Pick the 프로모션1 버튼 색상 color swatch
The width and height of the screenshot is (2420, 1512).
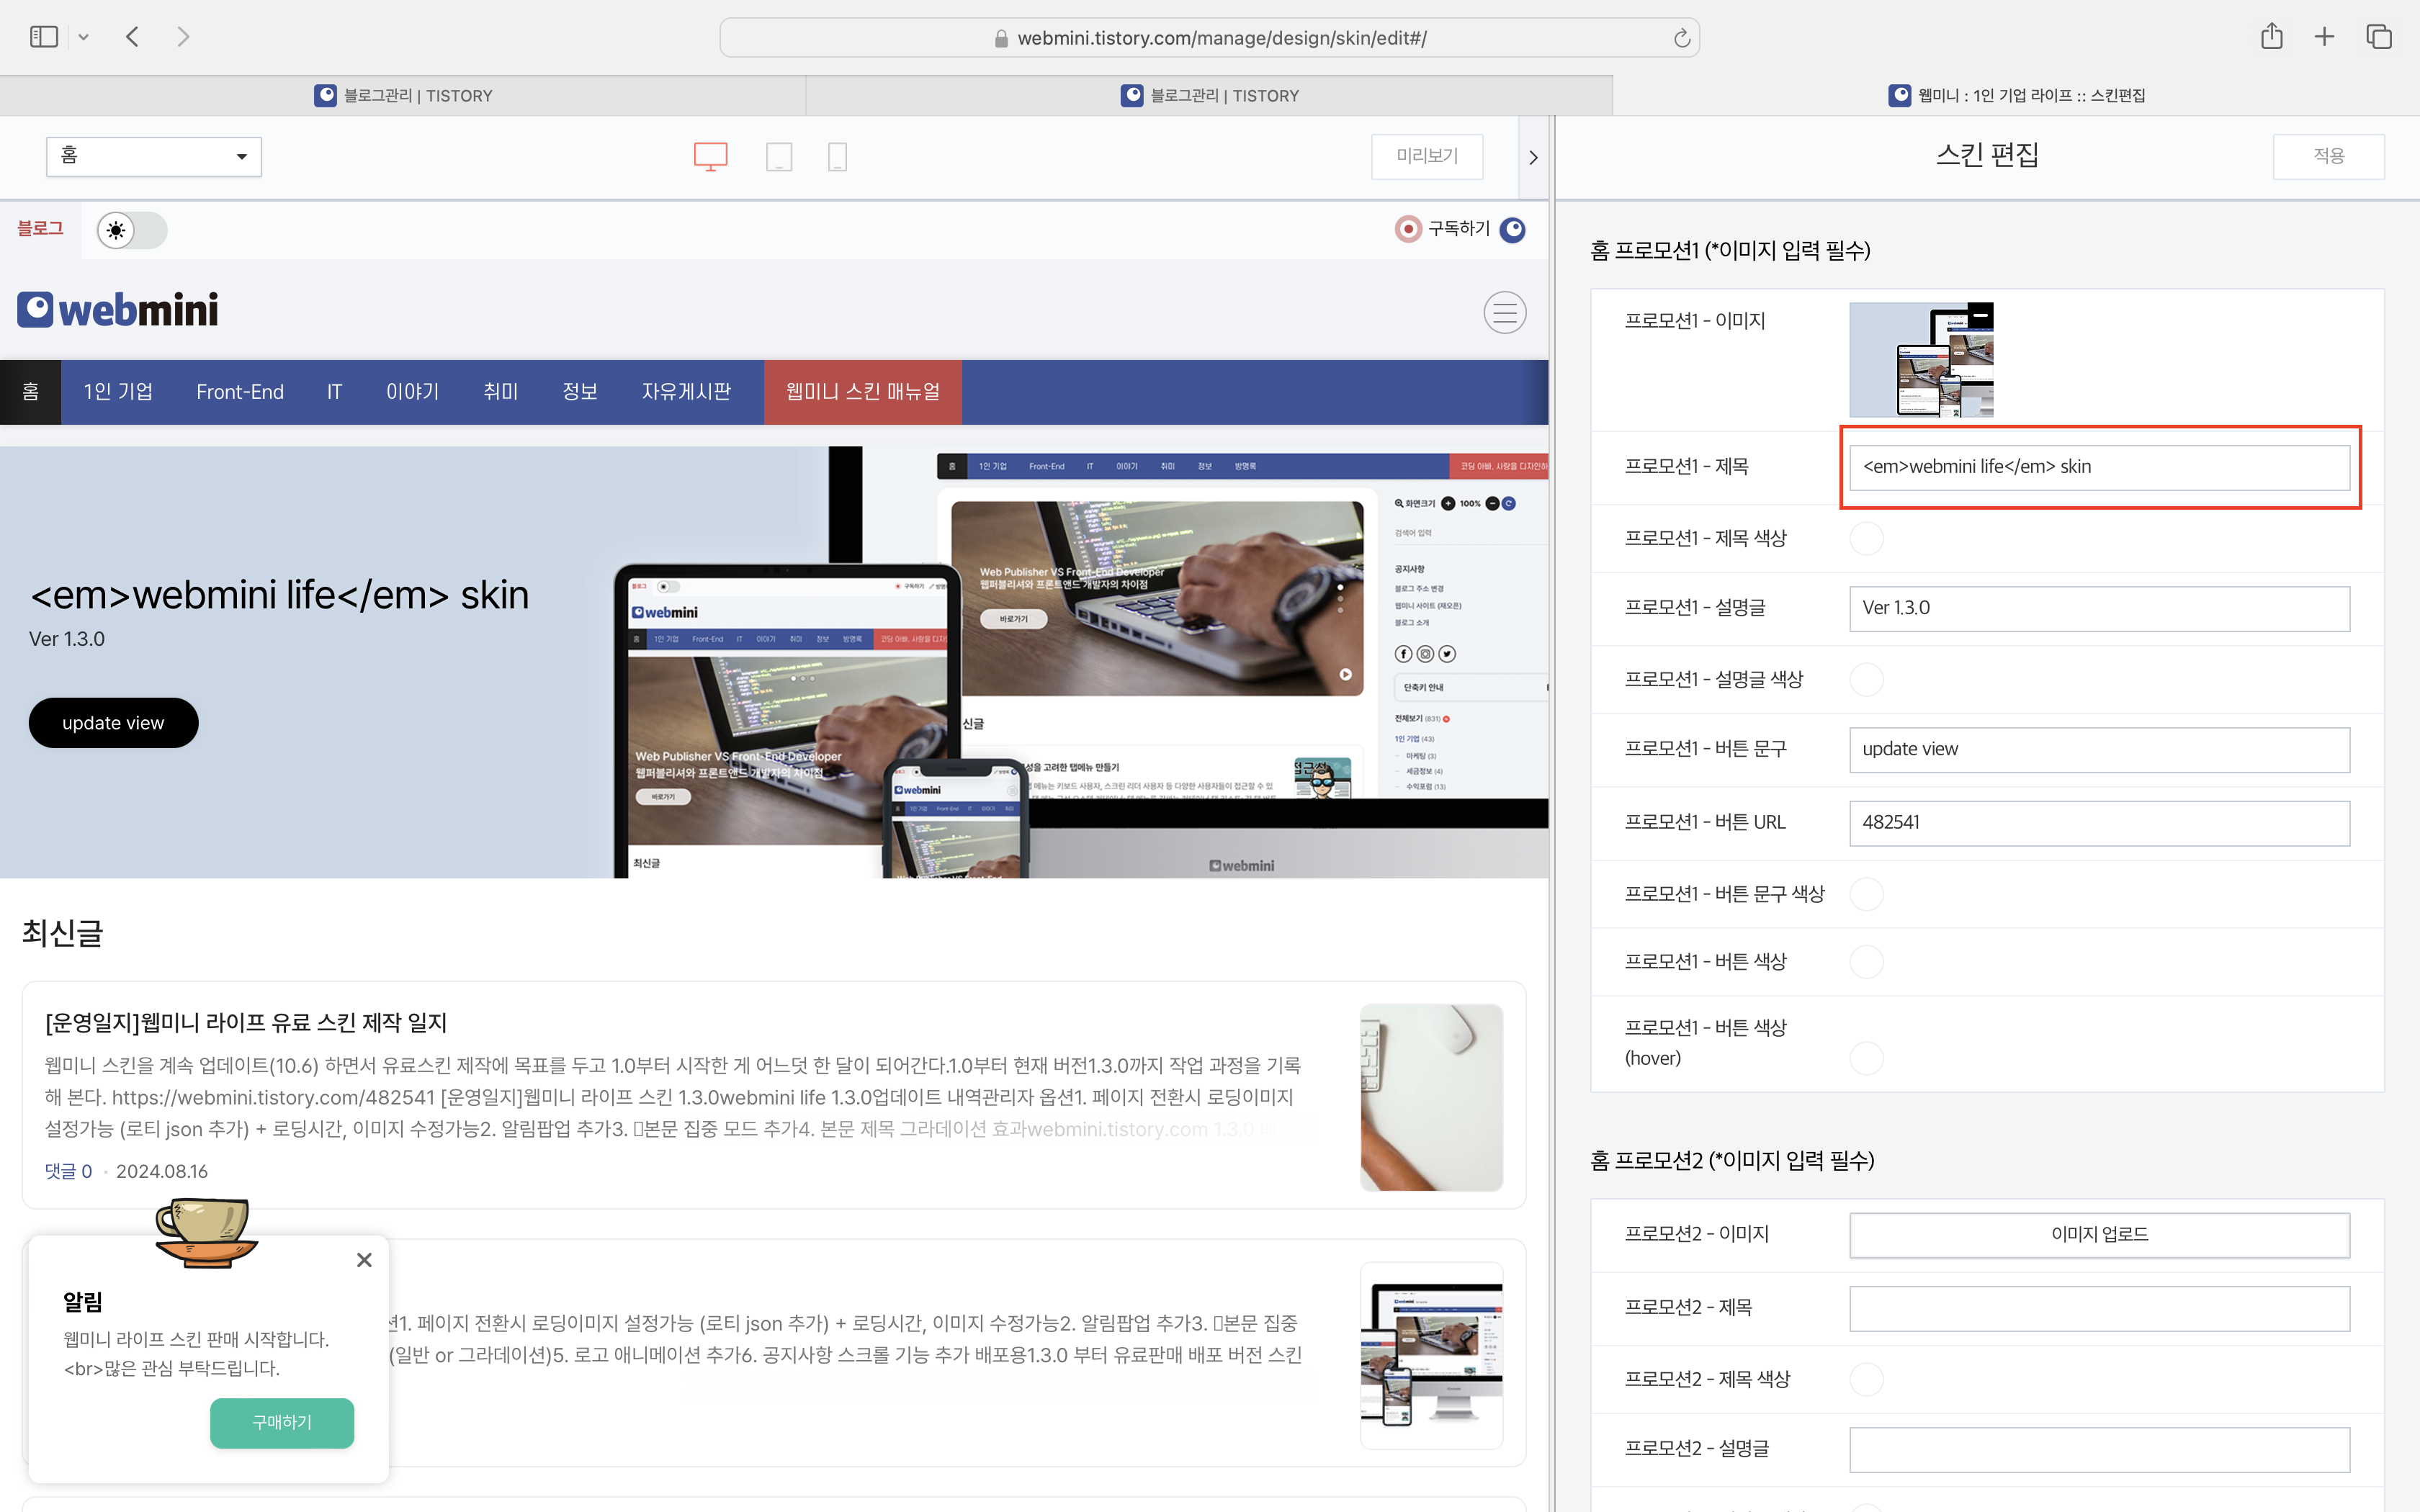(1866, 961)
